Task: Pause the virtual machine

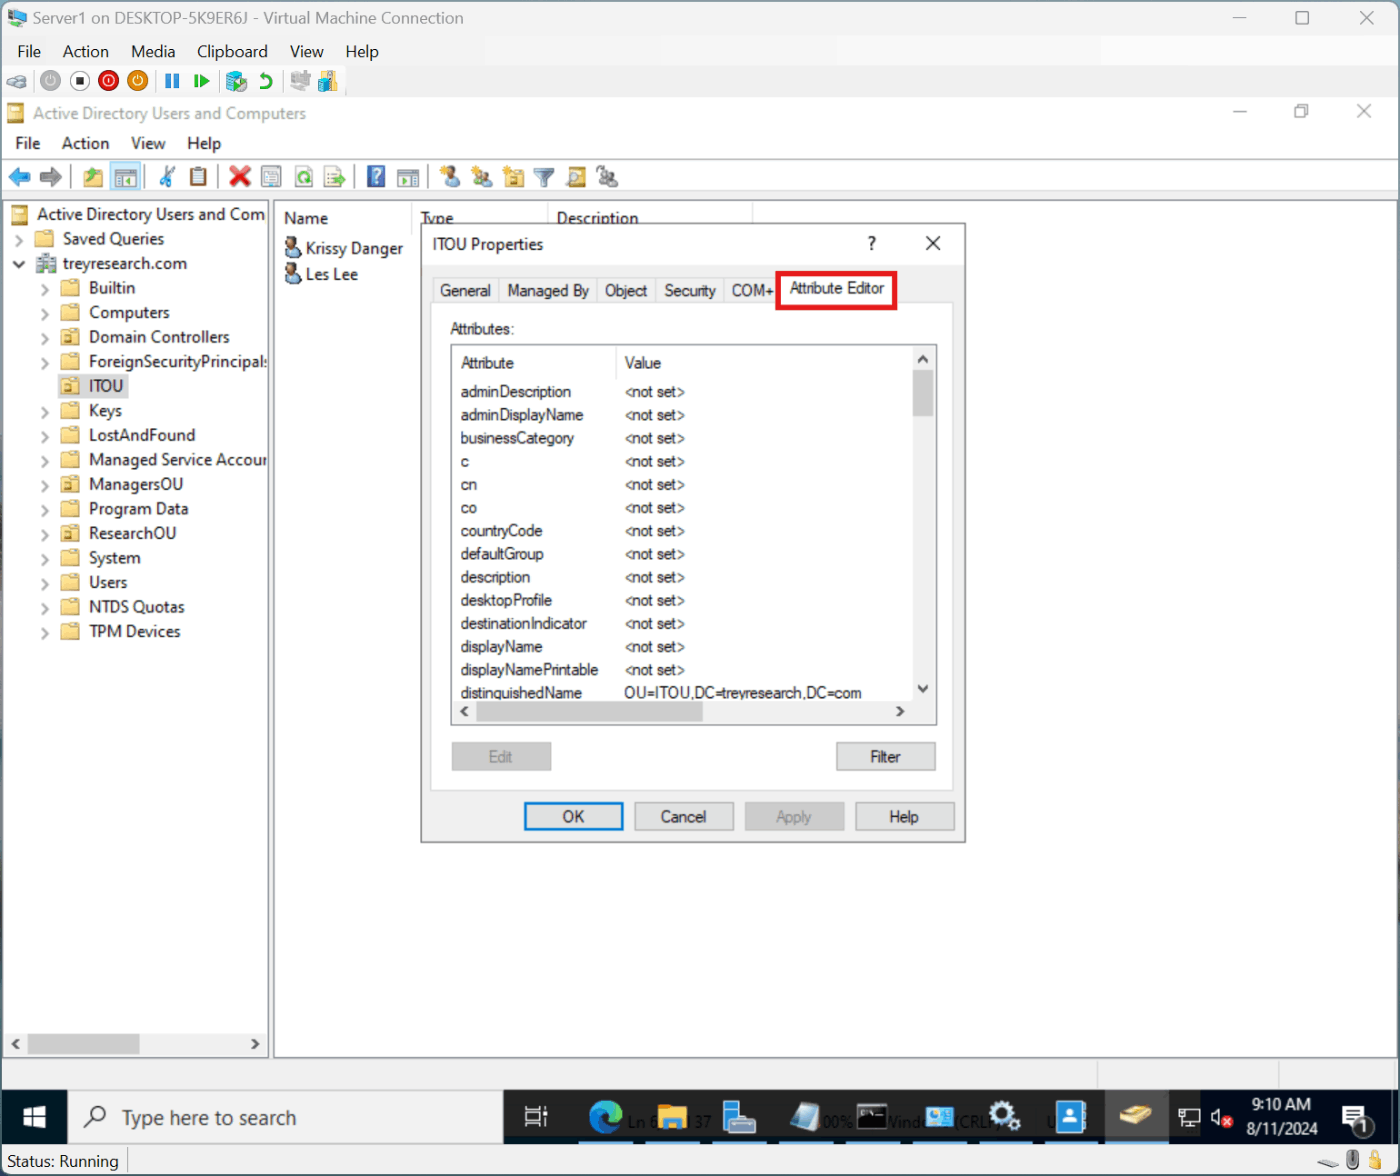Action: click(x=172, y=81)
